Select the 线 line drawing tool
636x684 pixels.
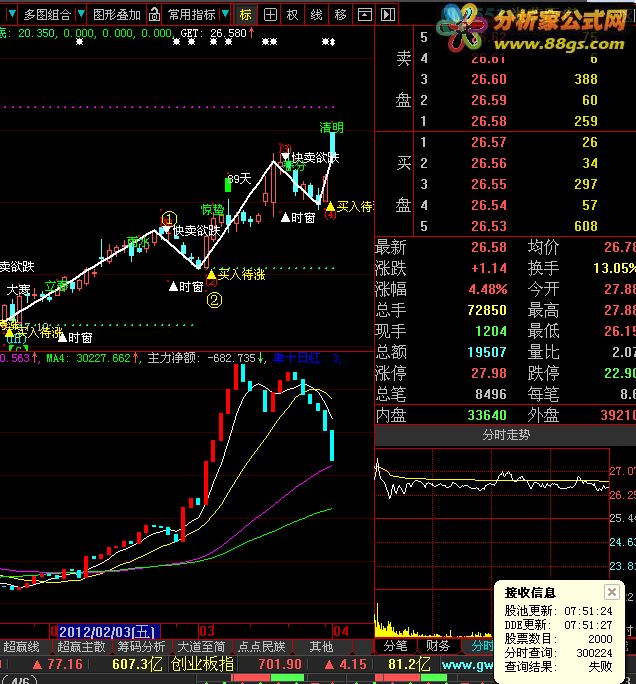(x=316, y=15)
